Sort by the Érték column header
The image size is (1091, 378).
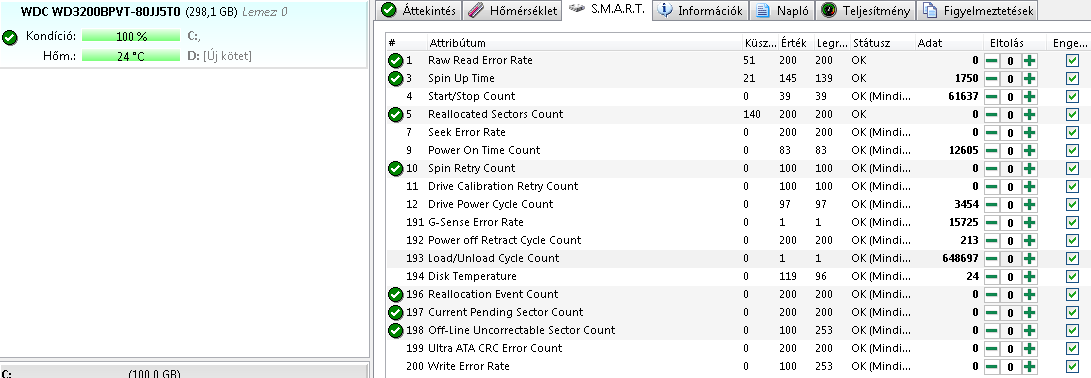point(795,43)
